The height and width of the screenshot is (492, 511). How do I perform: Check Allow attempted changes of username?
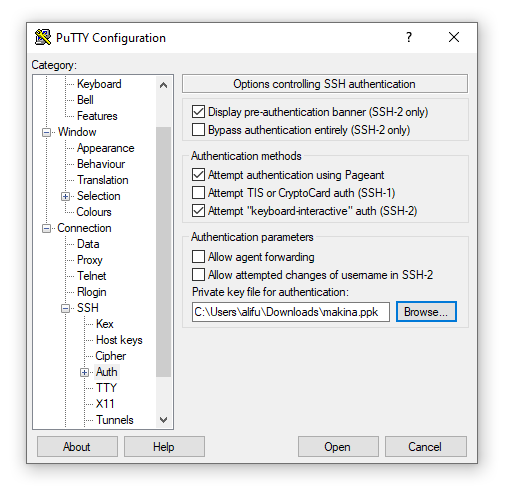198,275
